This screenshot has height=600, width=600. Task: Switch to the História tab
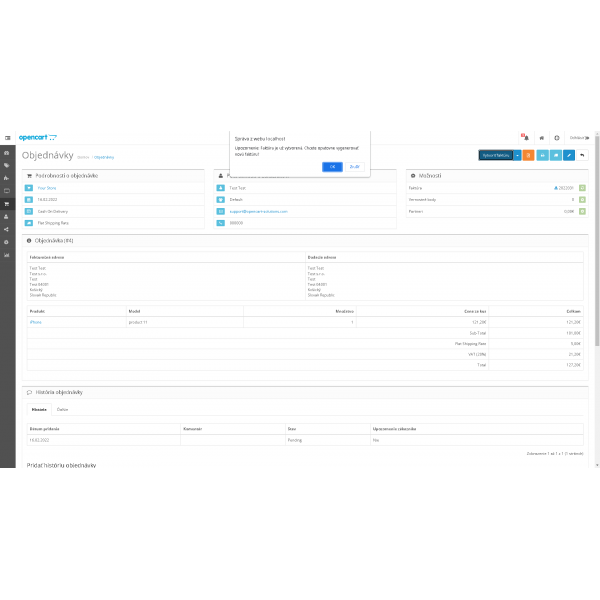[39, 409]
